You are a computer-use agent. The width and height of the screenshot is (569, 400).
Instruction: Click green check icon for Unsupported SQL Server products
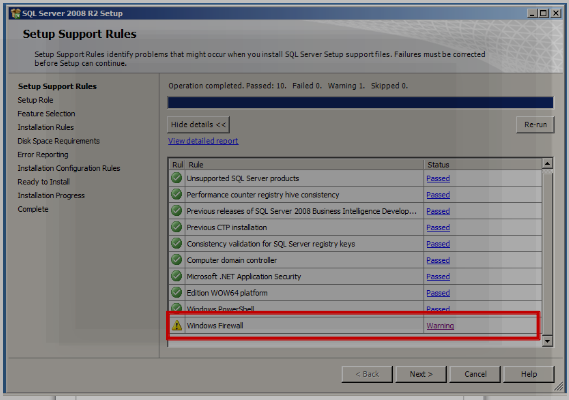tap(177, 178)
